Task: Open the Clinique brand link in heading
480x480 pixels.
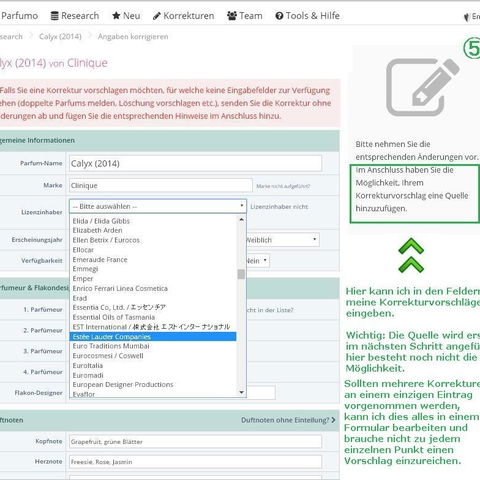Action: coord(87,63)
